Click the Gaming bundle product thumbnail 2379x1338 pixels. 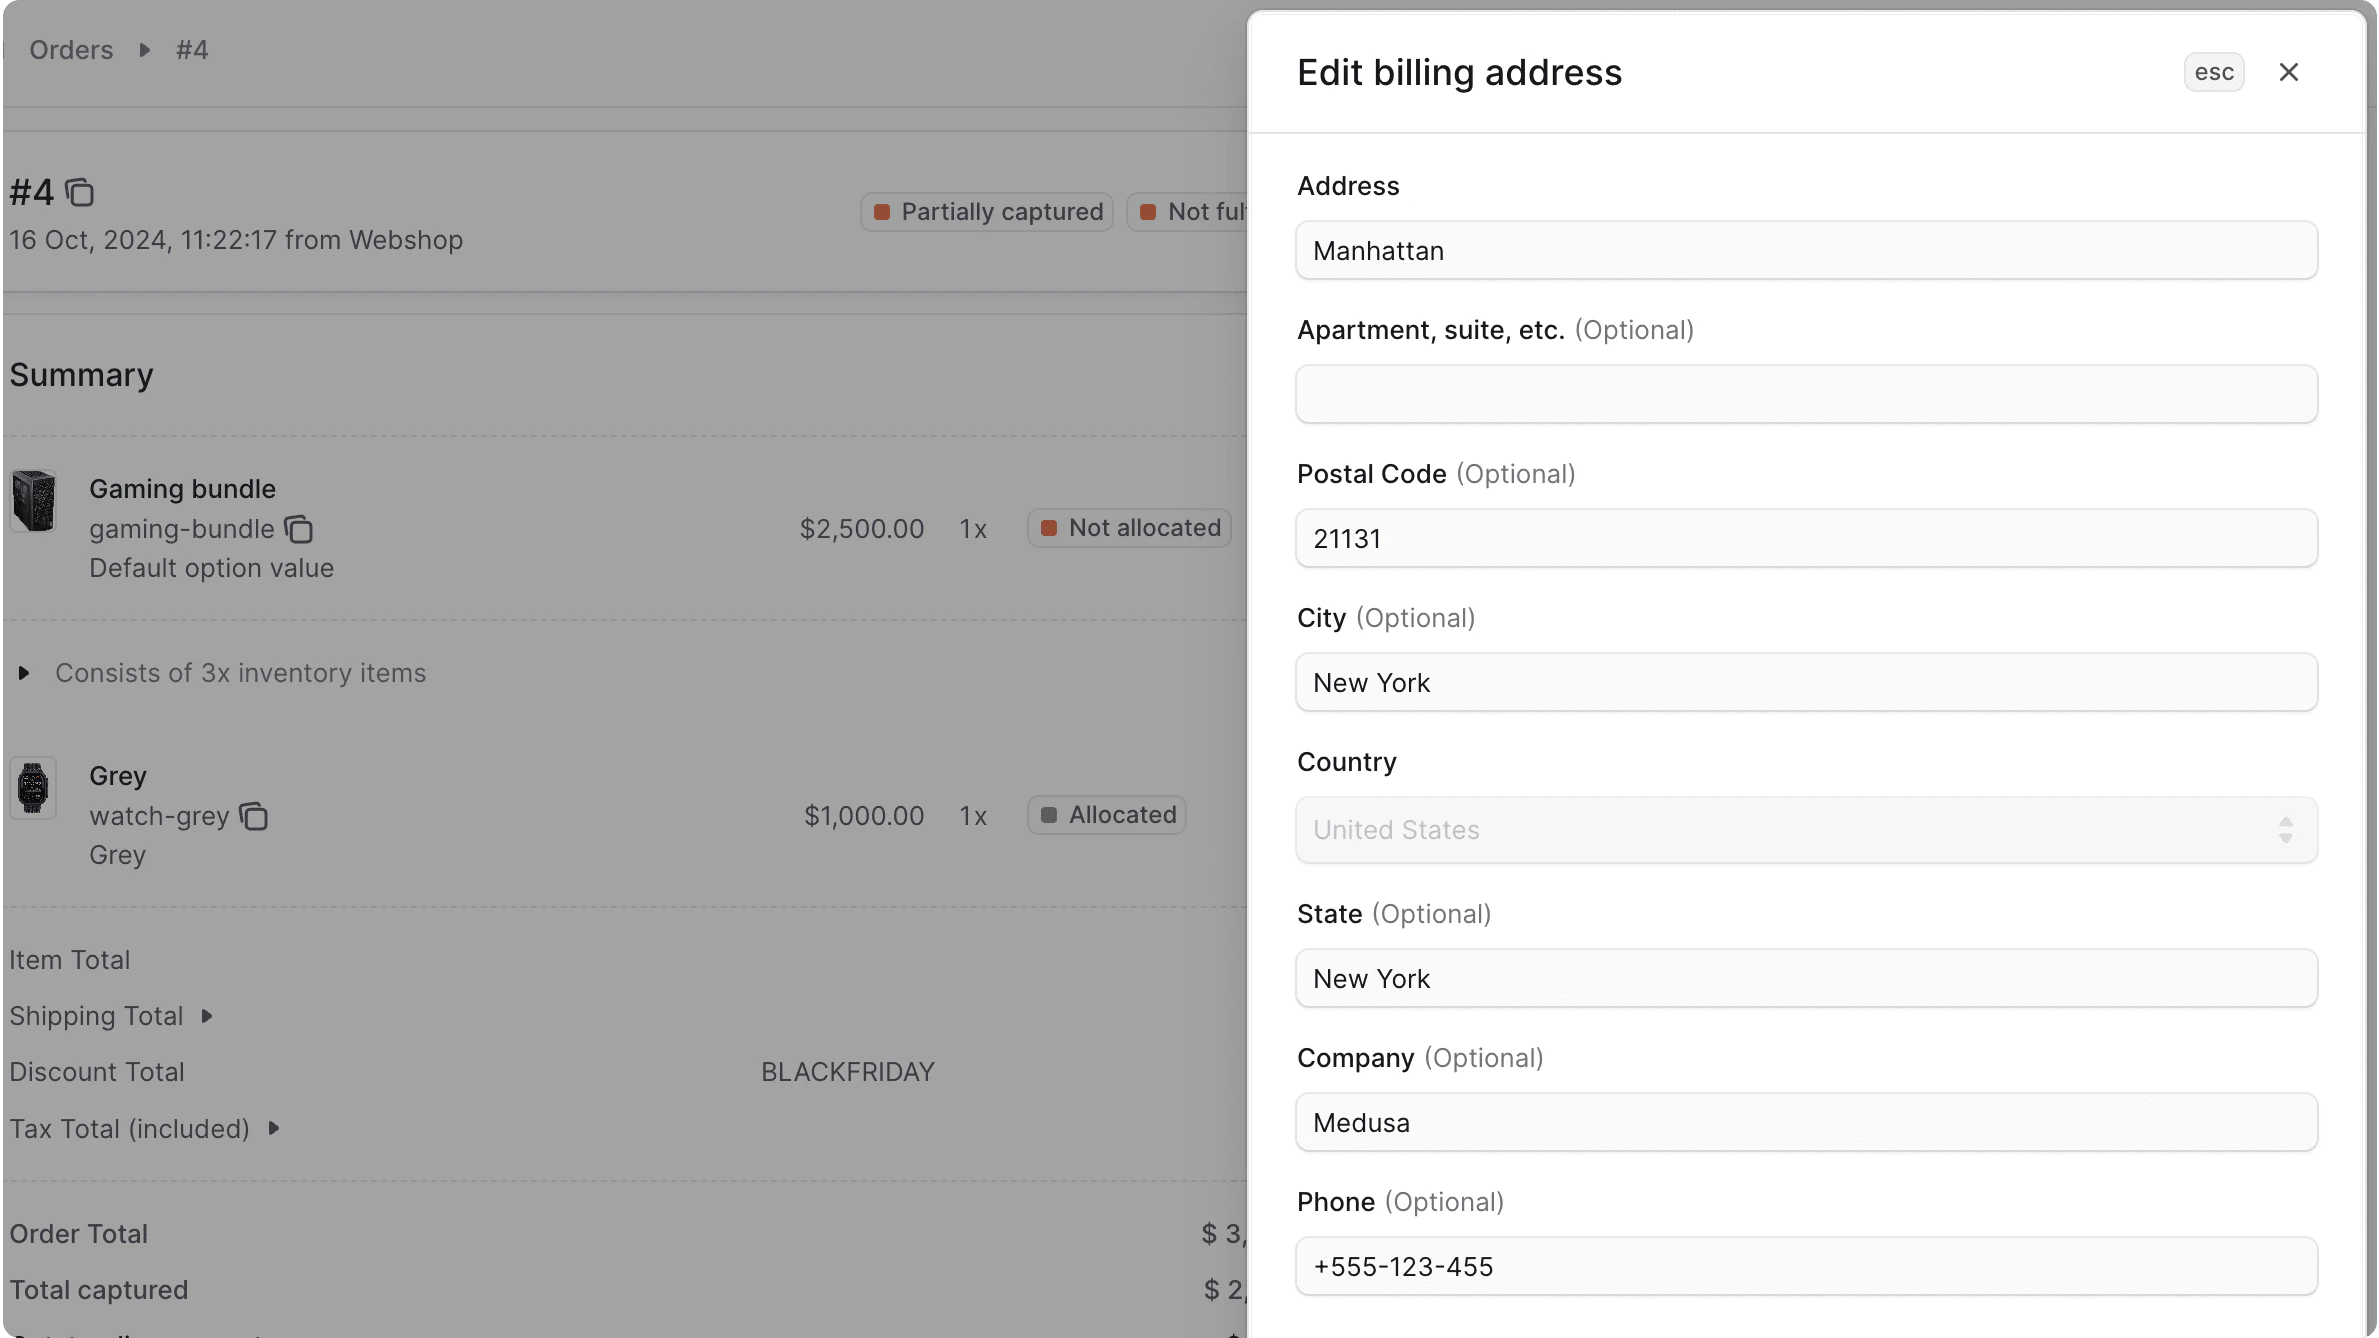pyautogui.click(x=34, y=499)
